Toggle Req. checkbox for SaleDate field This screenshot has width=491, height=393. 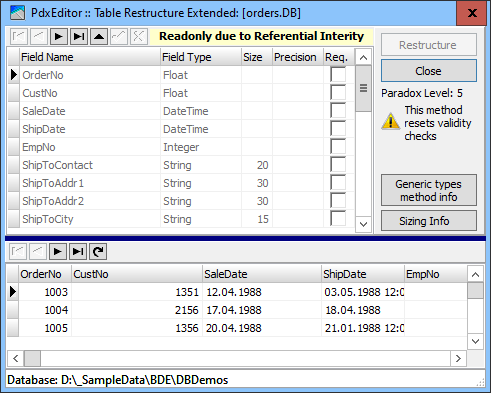pyautogui.click(x=338, y=110)
